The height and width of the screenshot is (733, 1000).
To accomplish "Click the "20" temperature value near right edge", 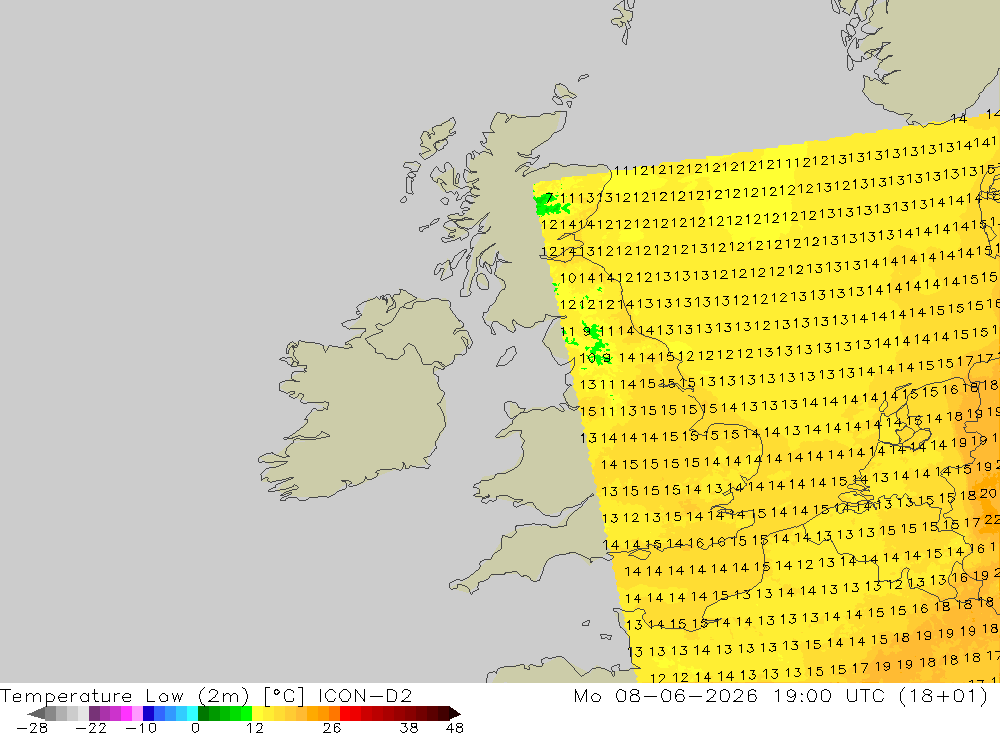I will pos(988,493).
